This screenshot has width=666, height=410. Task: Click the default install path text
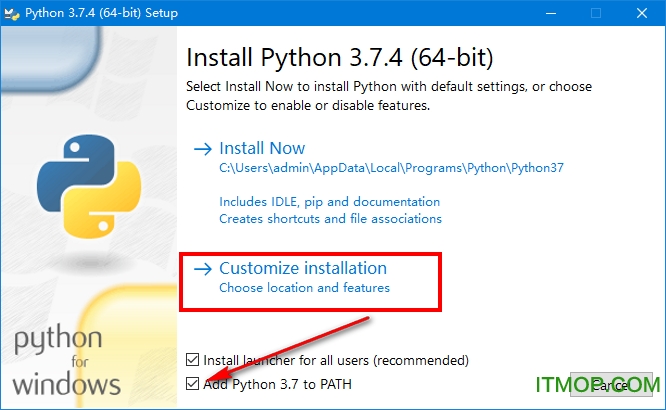(x=391, y=168)
